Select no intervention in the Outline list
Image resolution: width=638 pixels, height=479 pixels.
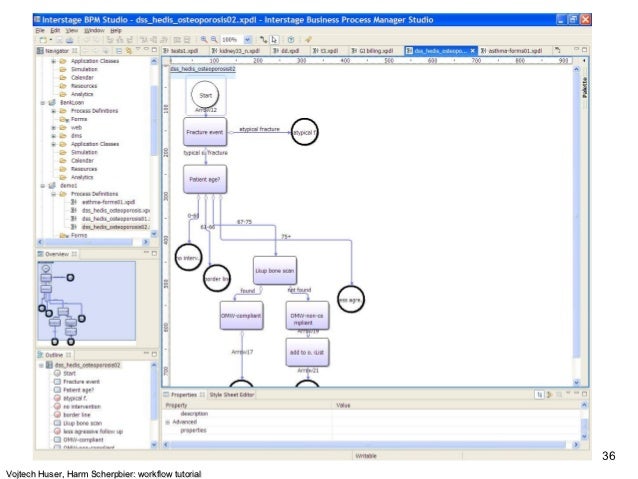81,406
